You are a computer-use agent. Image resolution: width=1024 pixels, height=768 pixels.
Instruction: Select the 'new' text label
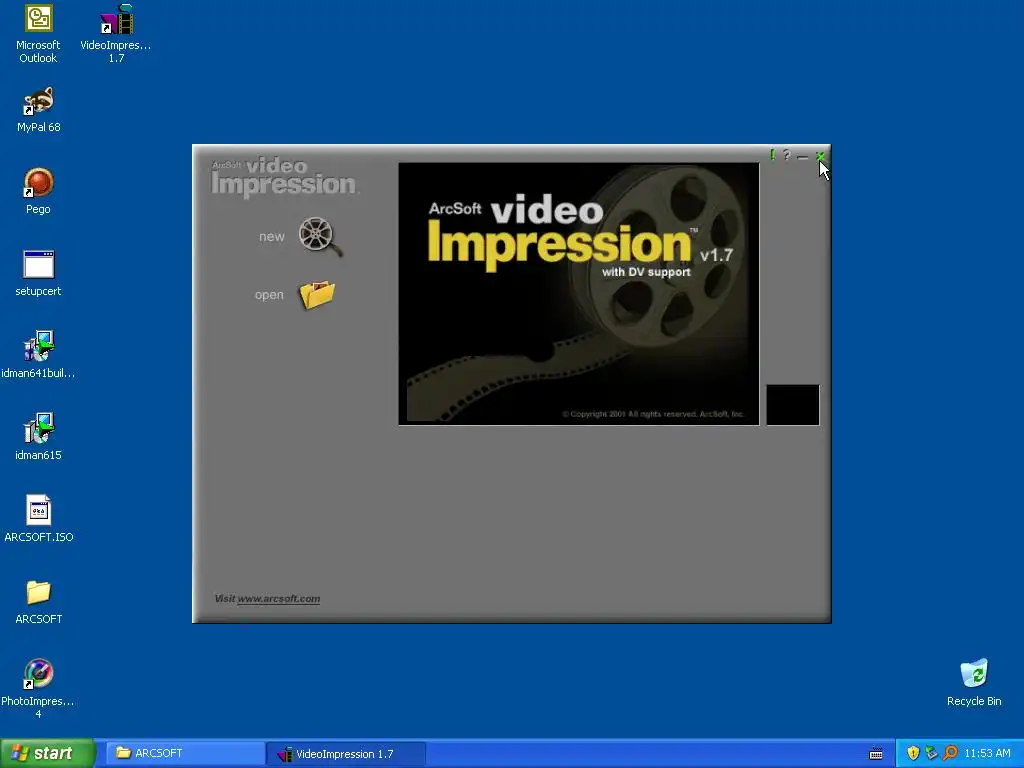tap(272, 236)
